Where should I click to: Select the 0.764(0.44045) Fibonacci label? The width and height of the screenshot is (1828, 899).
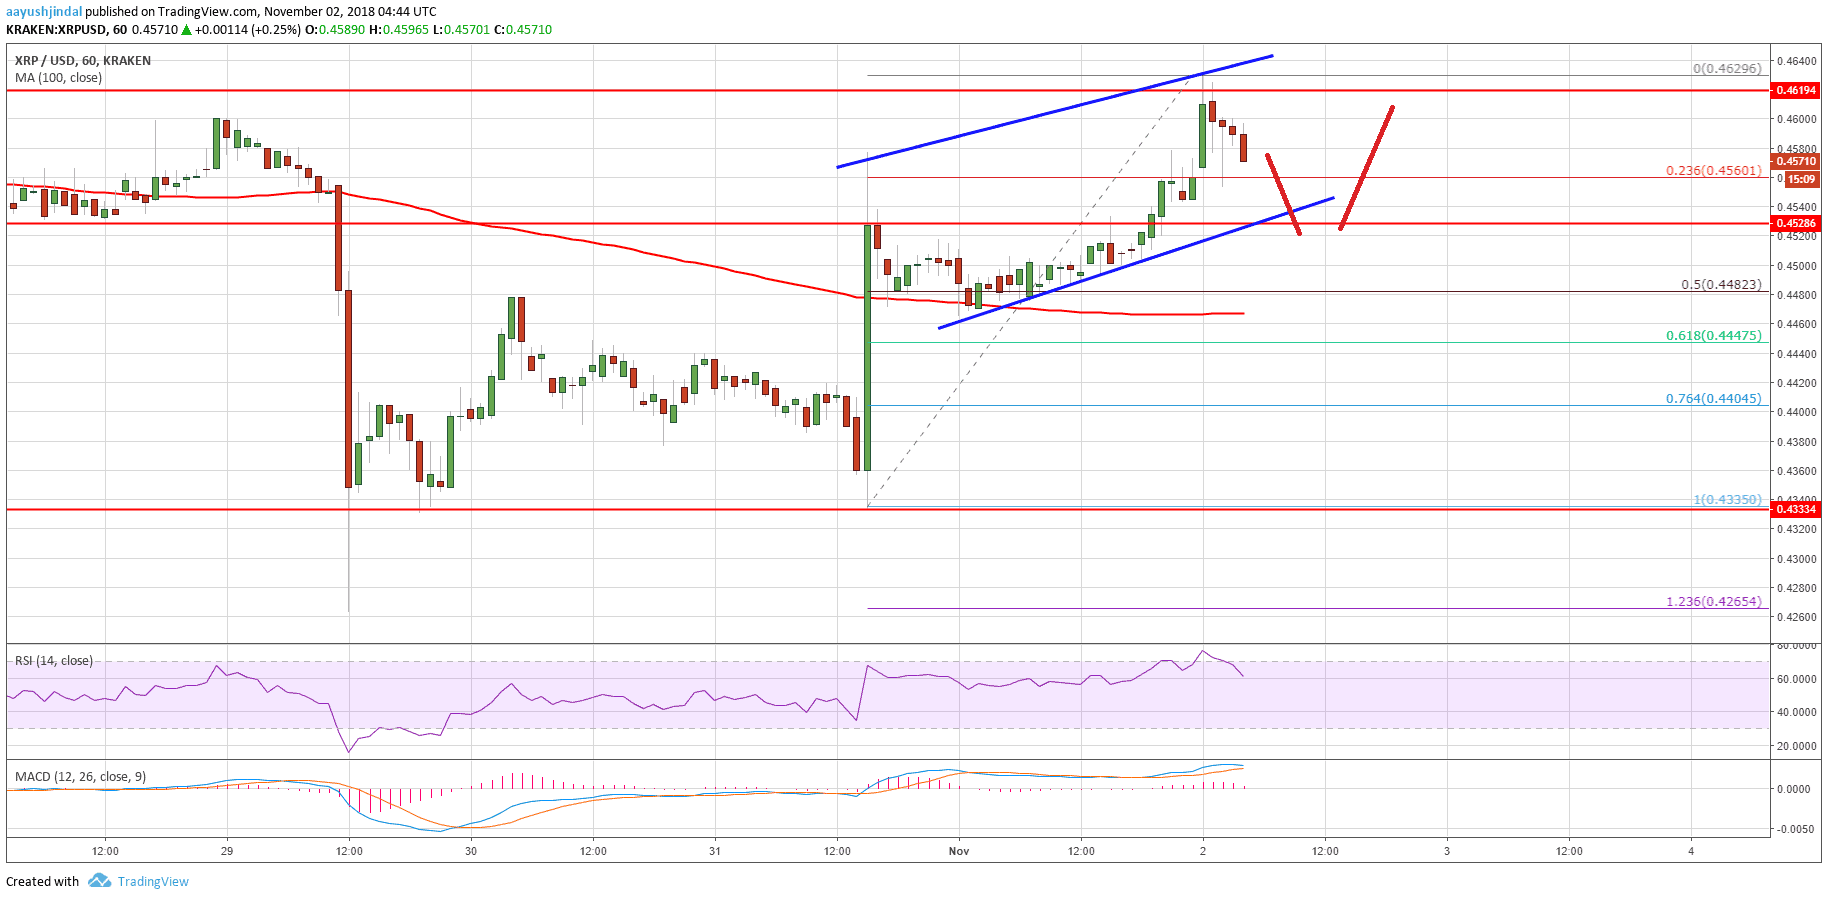tap(1714, 399)
